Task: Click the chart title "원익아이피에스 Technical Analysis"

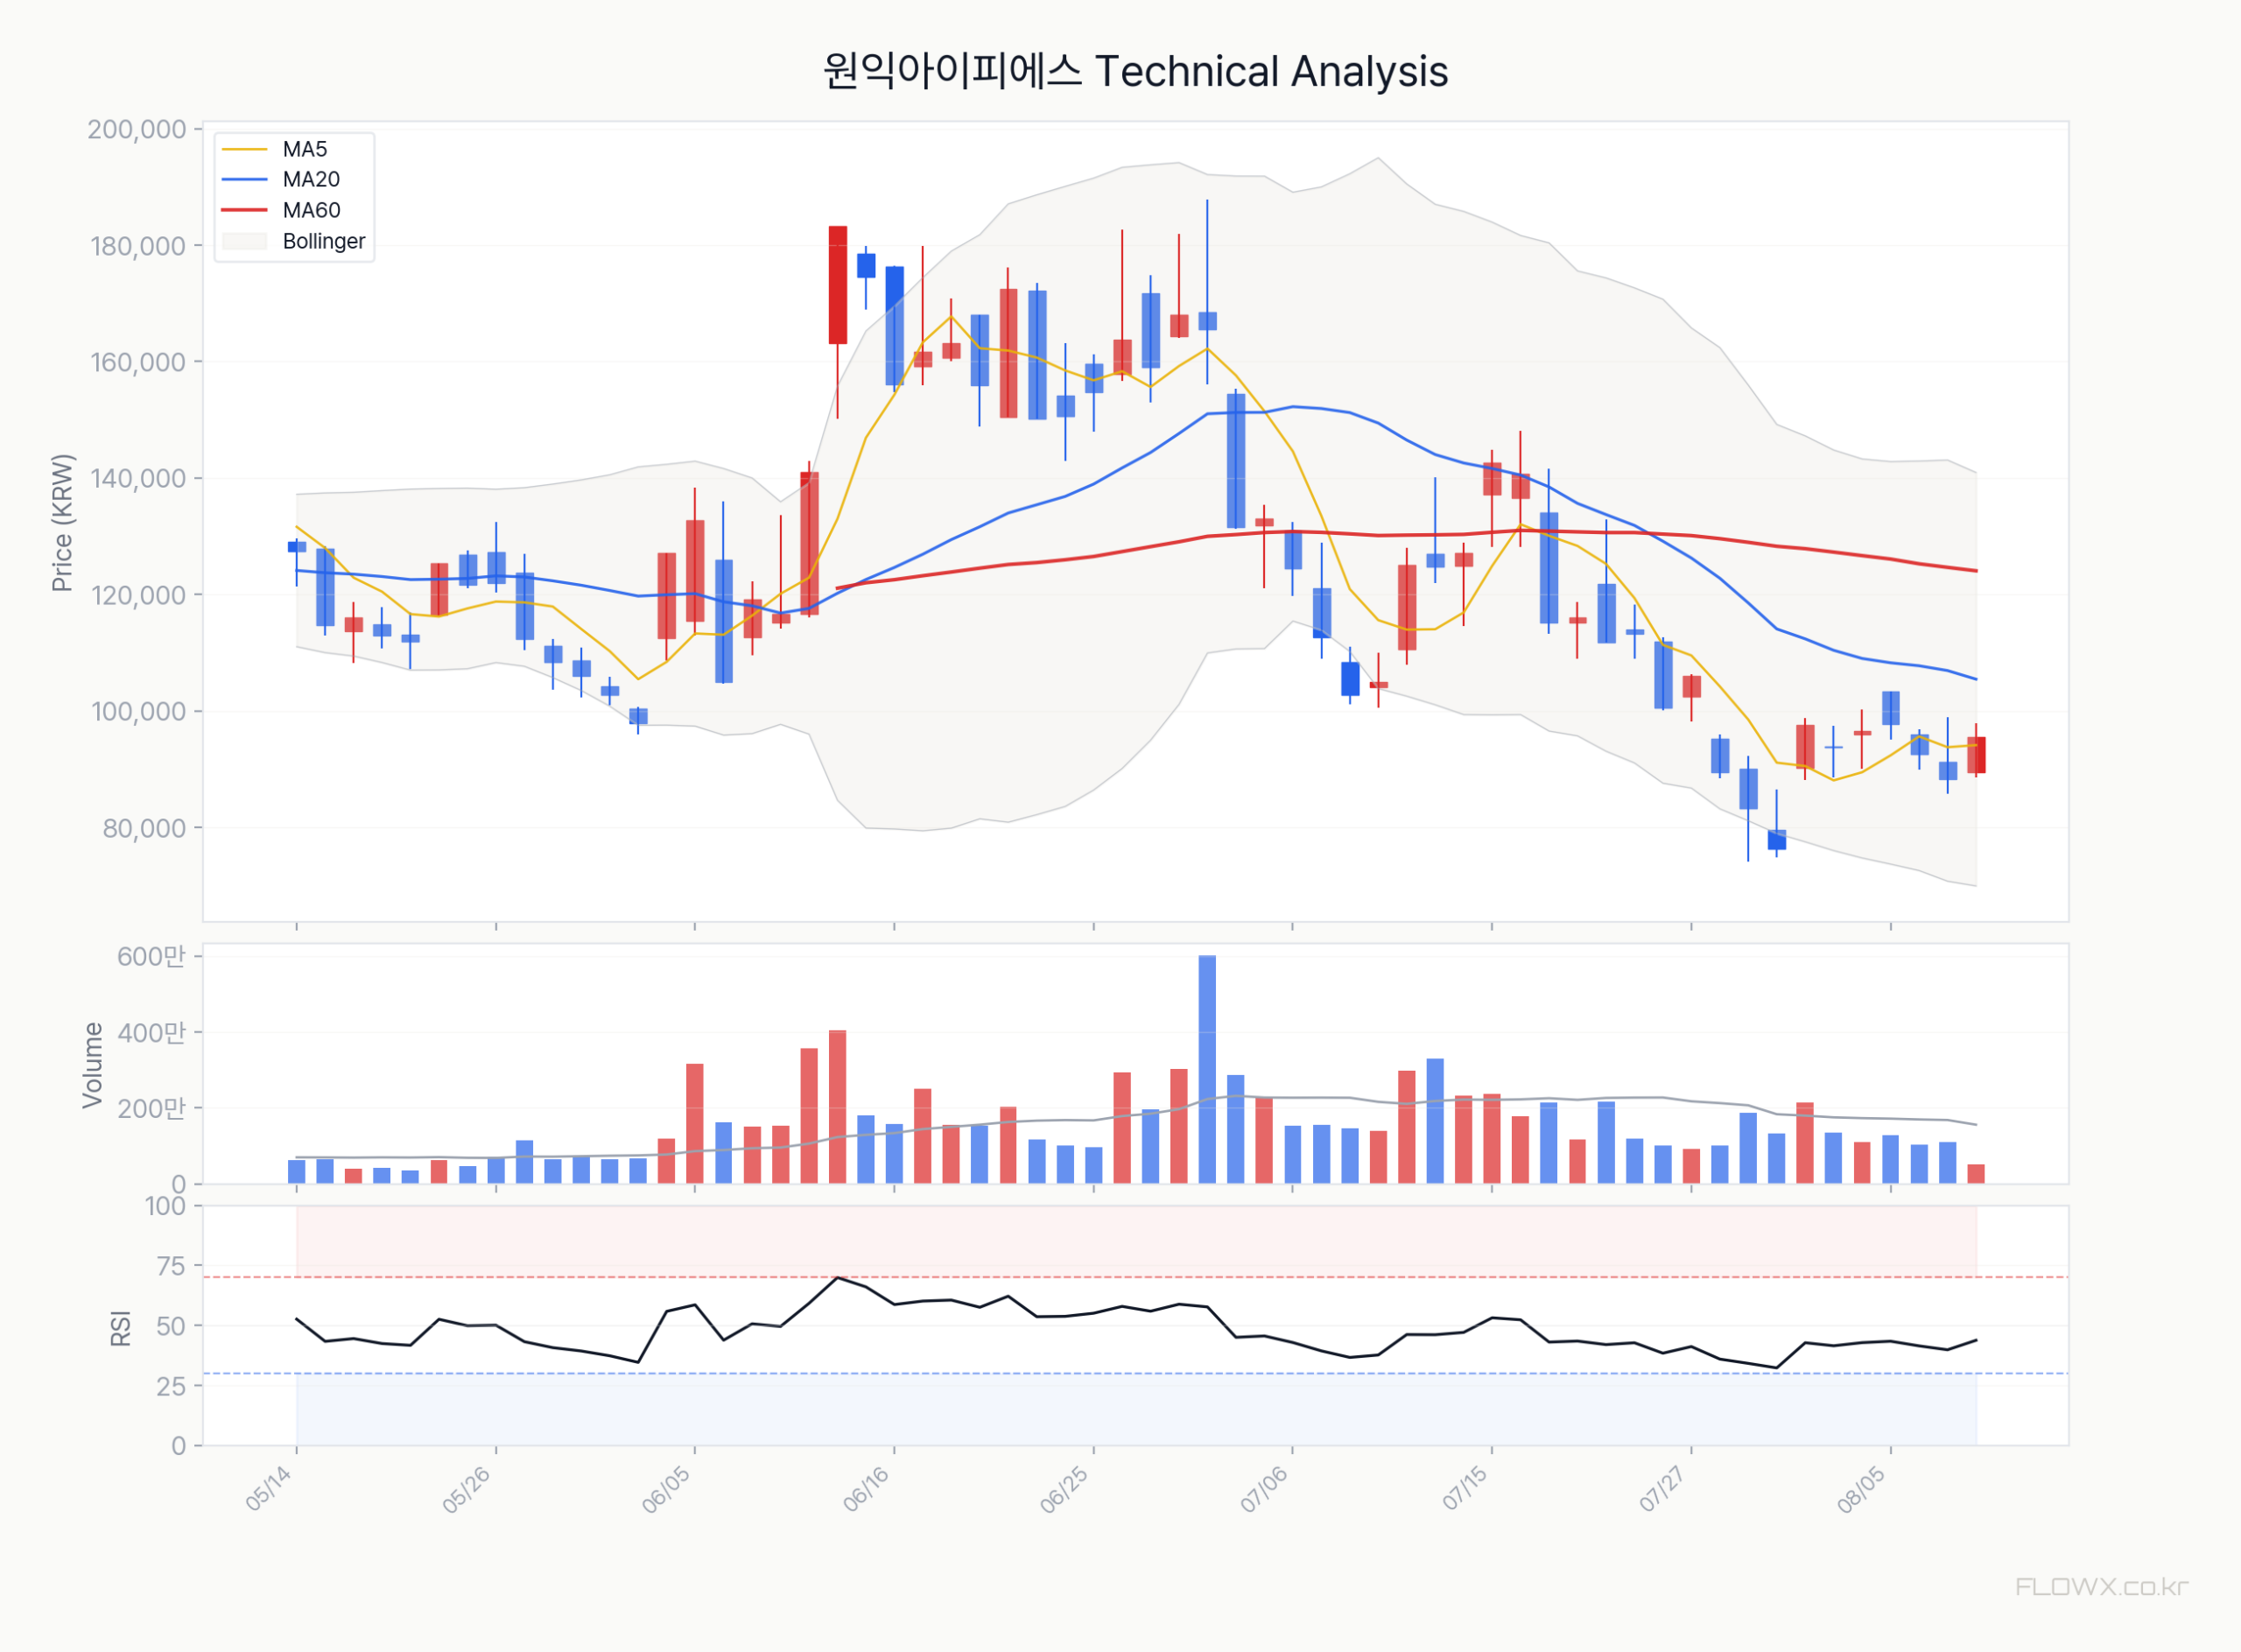Action: (x=1135, y=71)
